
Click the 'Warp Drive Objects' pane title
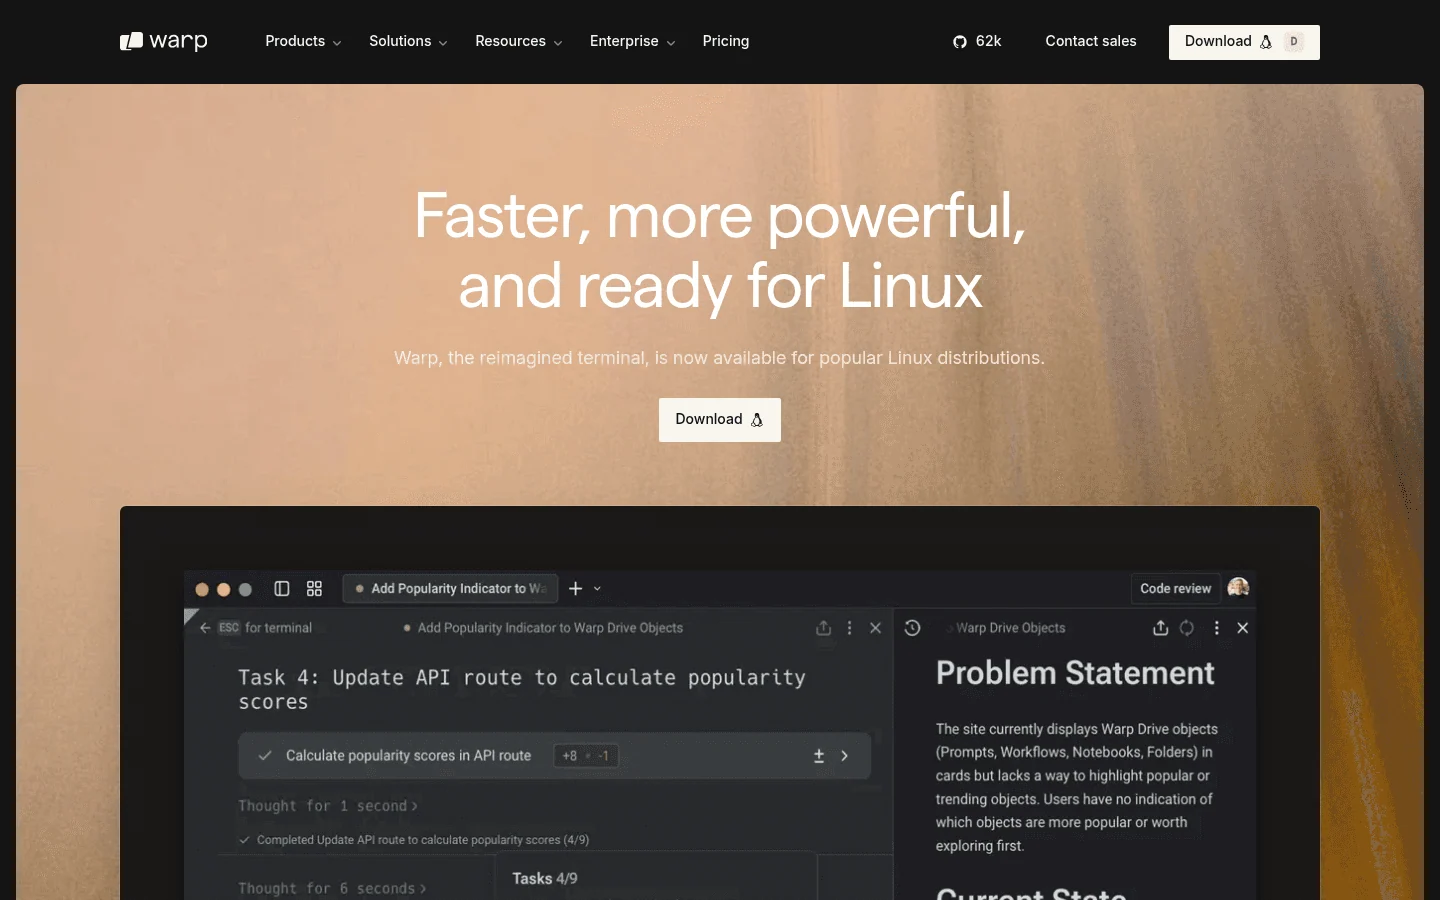click(x=1011, y=628)
